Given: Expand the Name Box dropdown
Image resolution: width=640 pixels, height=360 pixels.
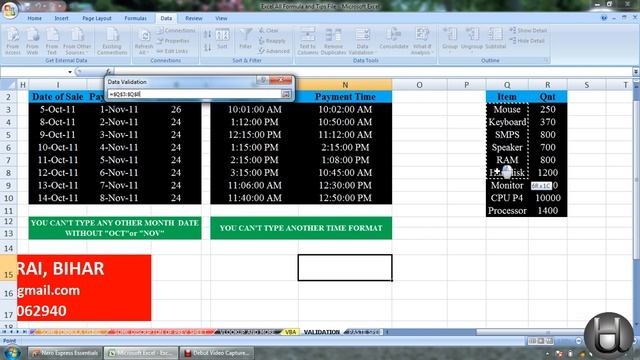Looking at the screenshot, I should click(x=70, y=72).
